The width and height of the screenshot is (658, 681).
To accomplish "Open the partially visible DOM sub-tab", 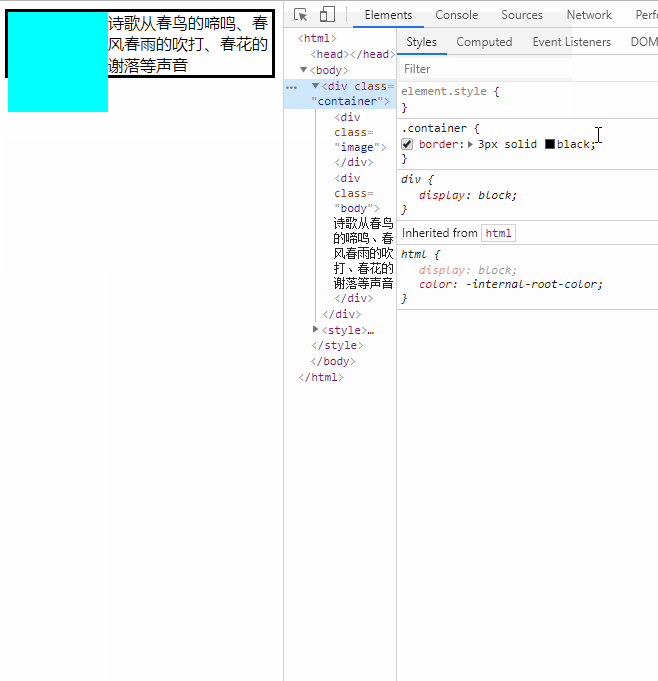I will [x=644, y=42].
